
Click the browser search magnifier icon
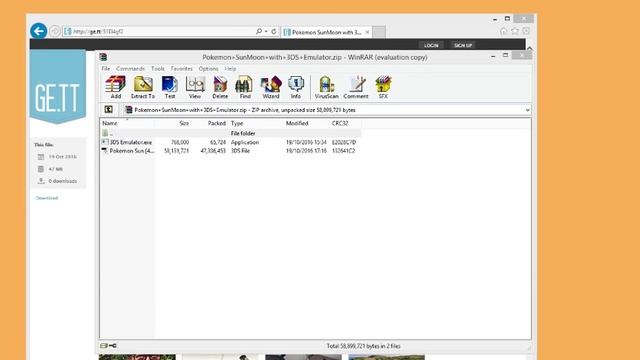point(259,31)
